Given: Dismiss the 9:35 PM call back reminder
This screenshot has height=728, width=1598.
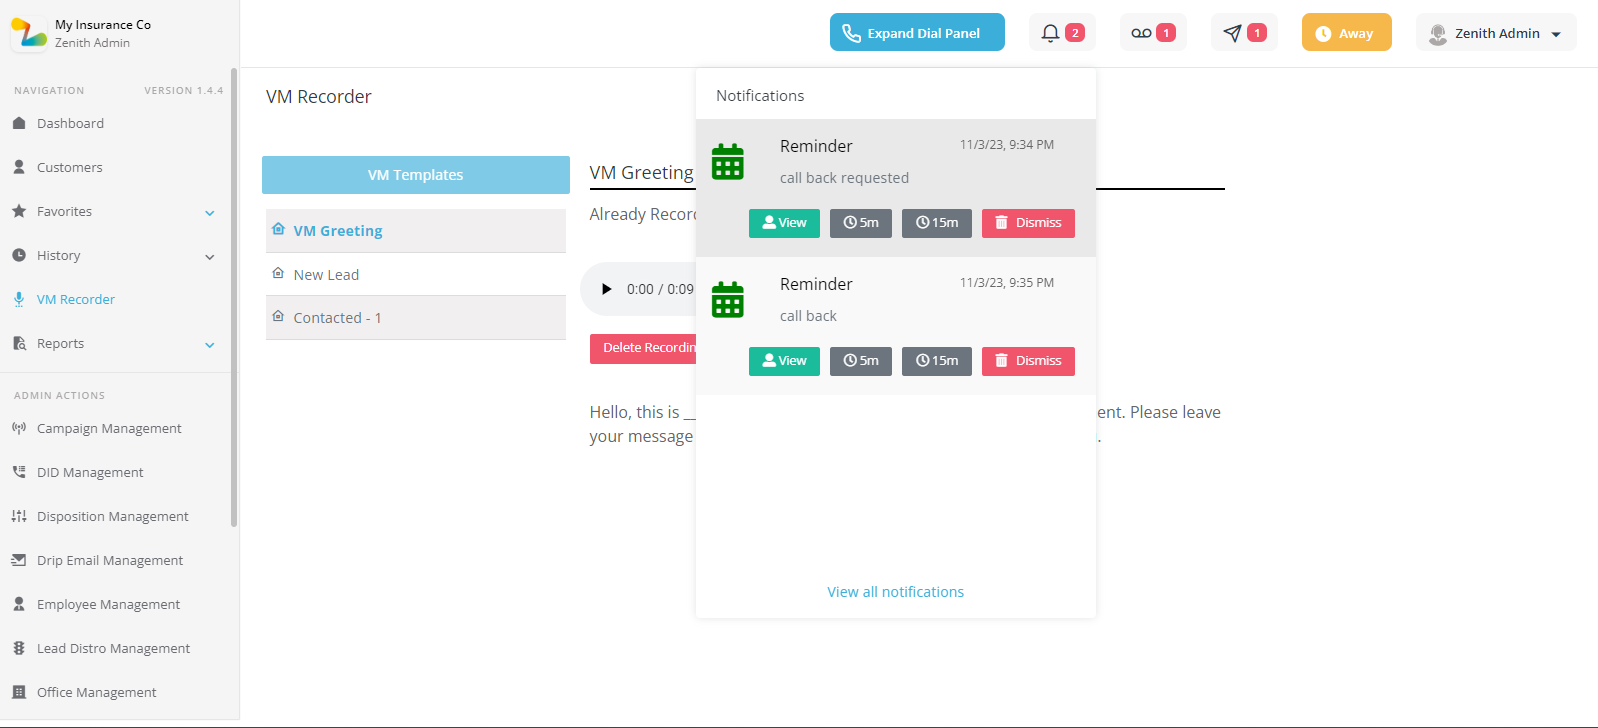Looking at the screenshot, I should click(1028, 361).
